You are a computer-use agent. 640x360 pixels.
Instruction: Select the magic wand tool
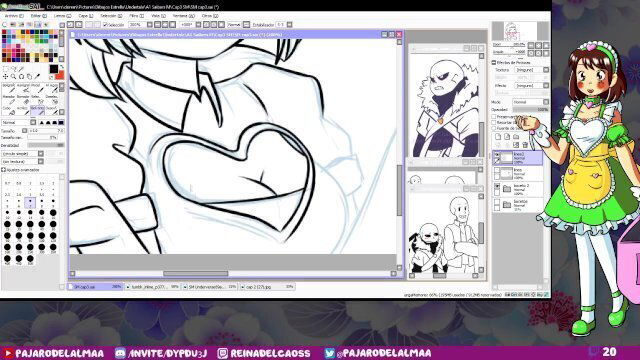point(21,68)
